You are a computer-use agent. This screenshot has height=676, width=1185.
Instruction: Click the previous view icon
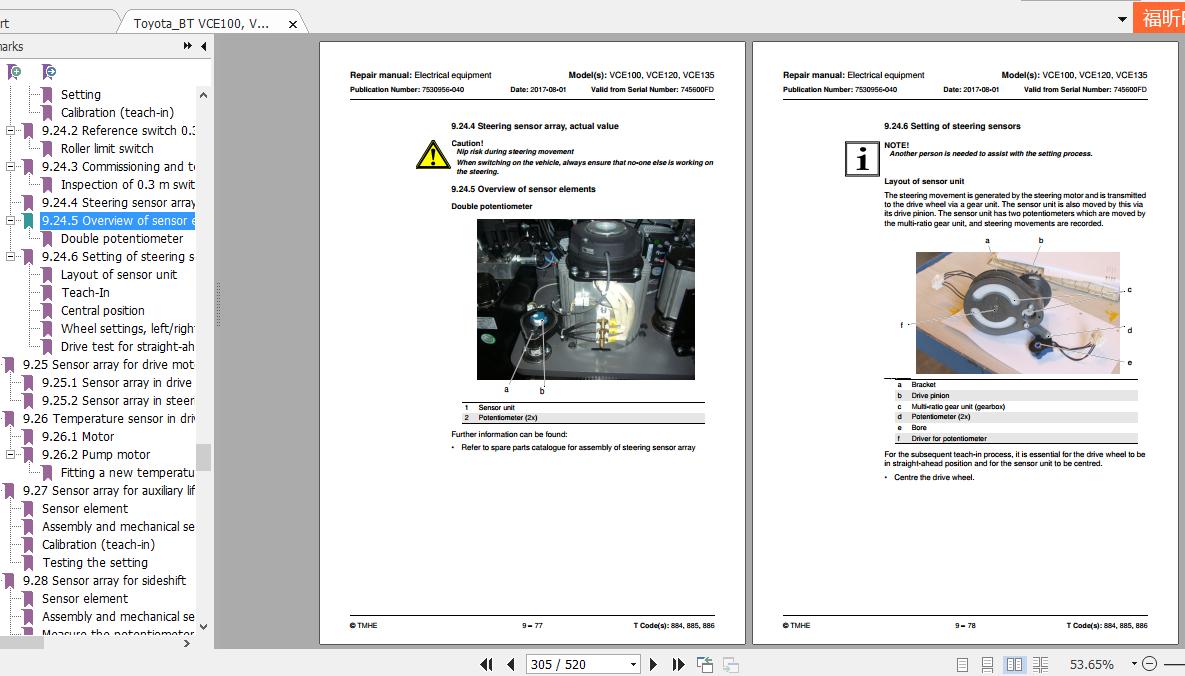pyautogui.click(x=705, y=665)
